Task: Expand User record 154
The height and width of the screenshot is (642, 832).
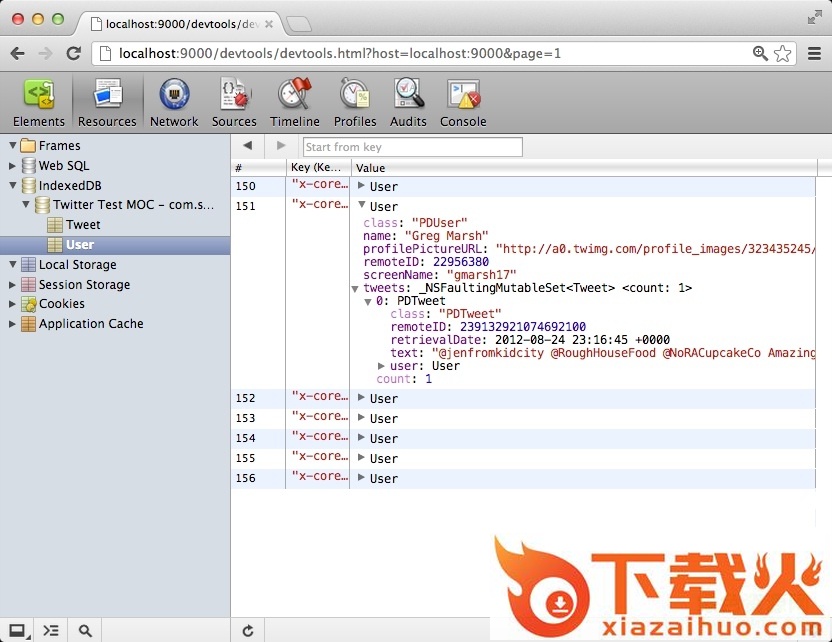Action: [361, 438]
